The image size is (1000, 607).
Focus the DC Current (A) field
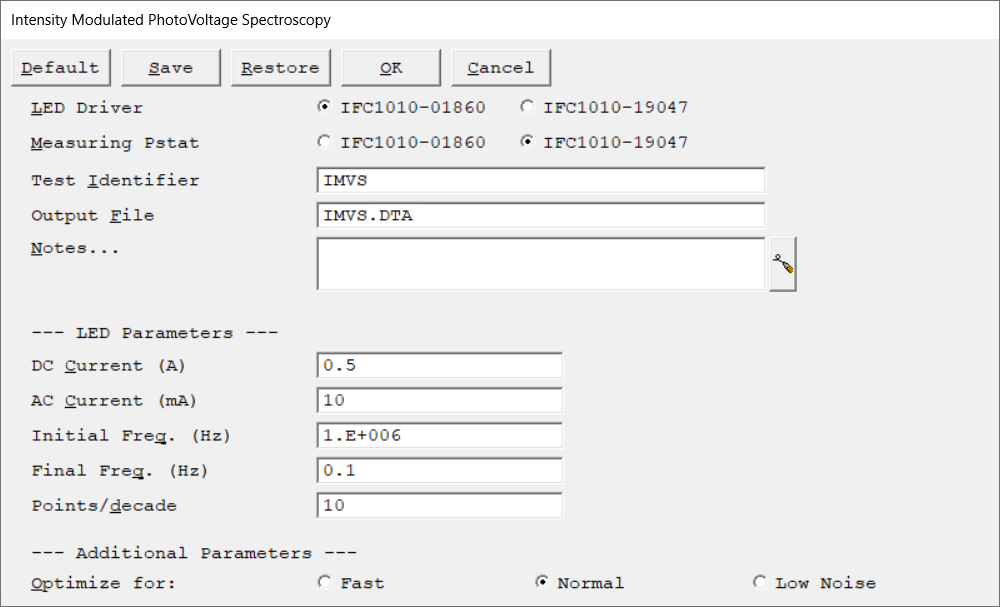coord(439,366)
